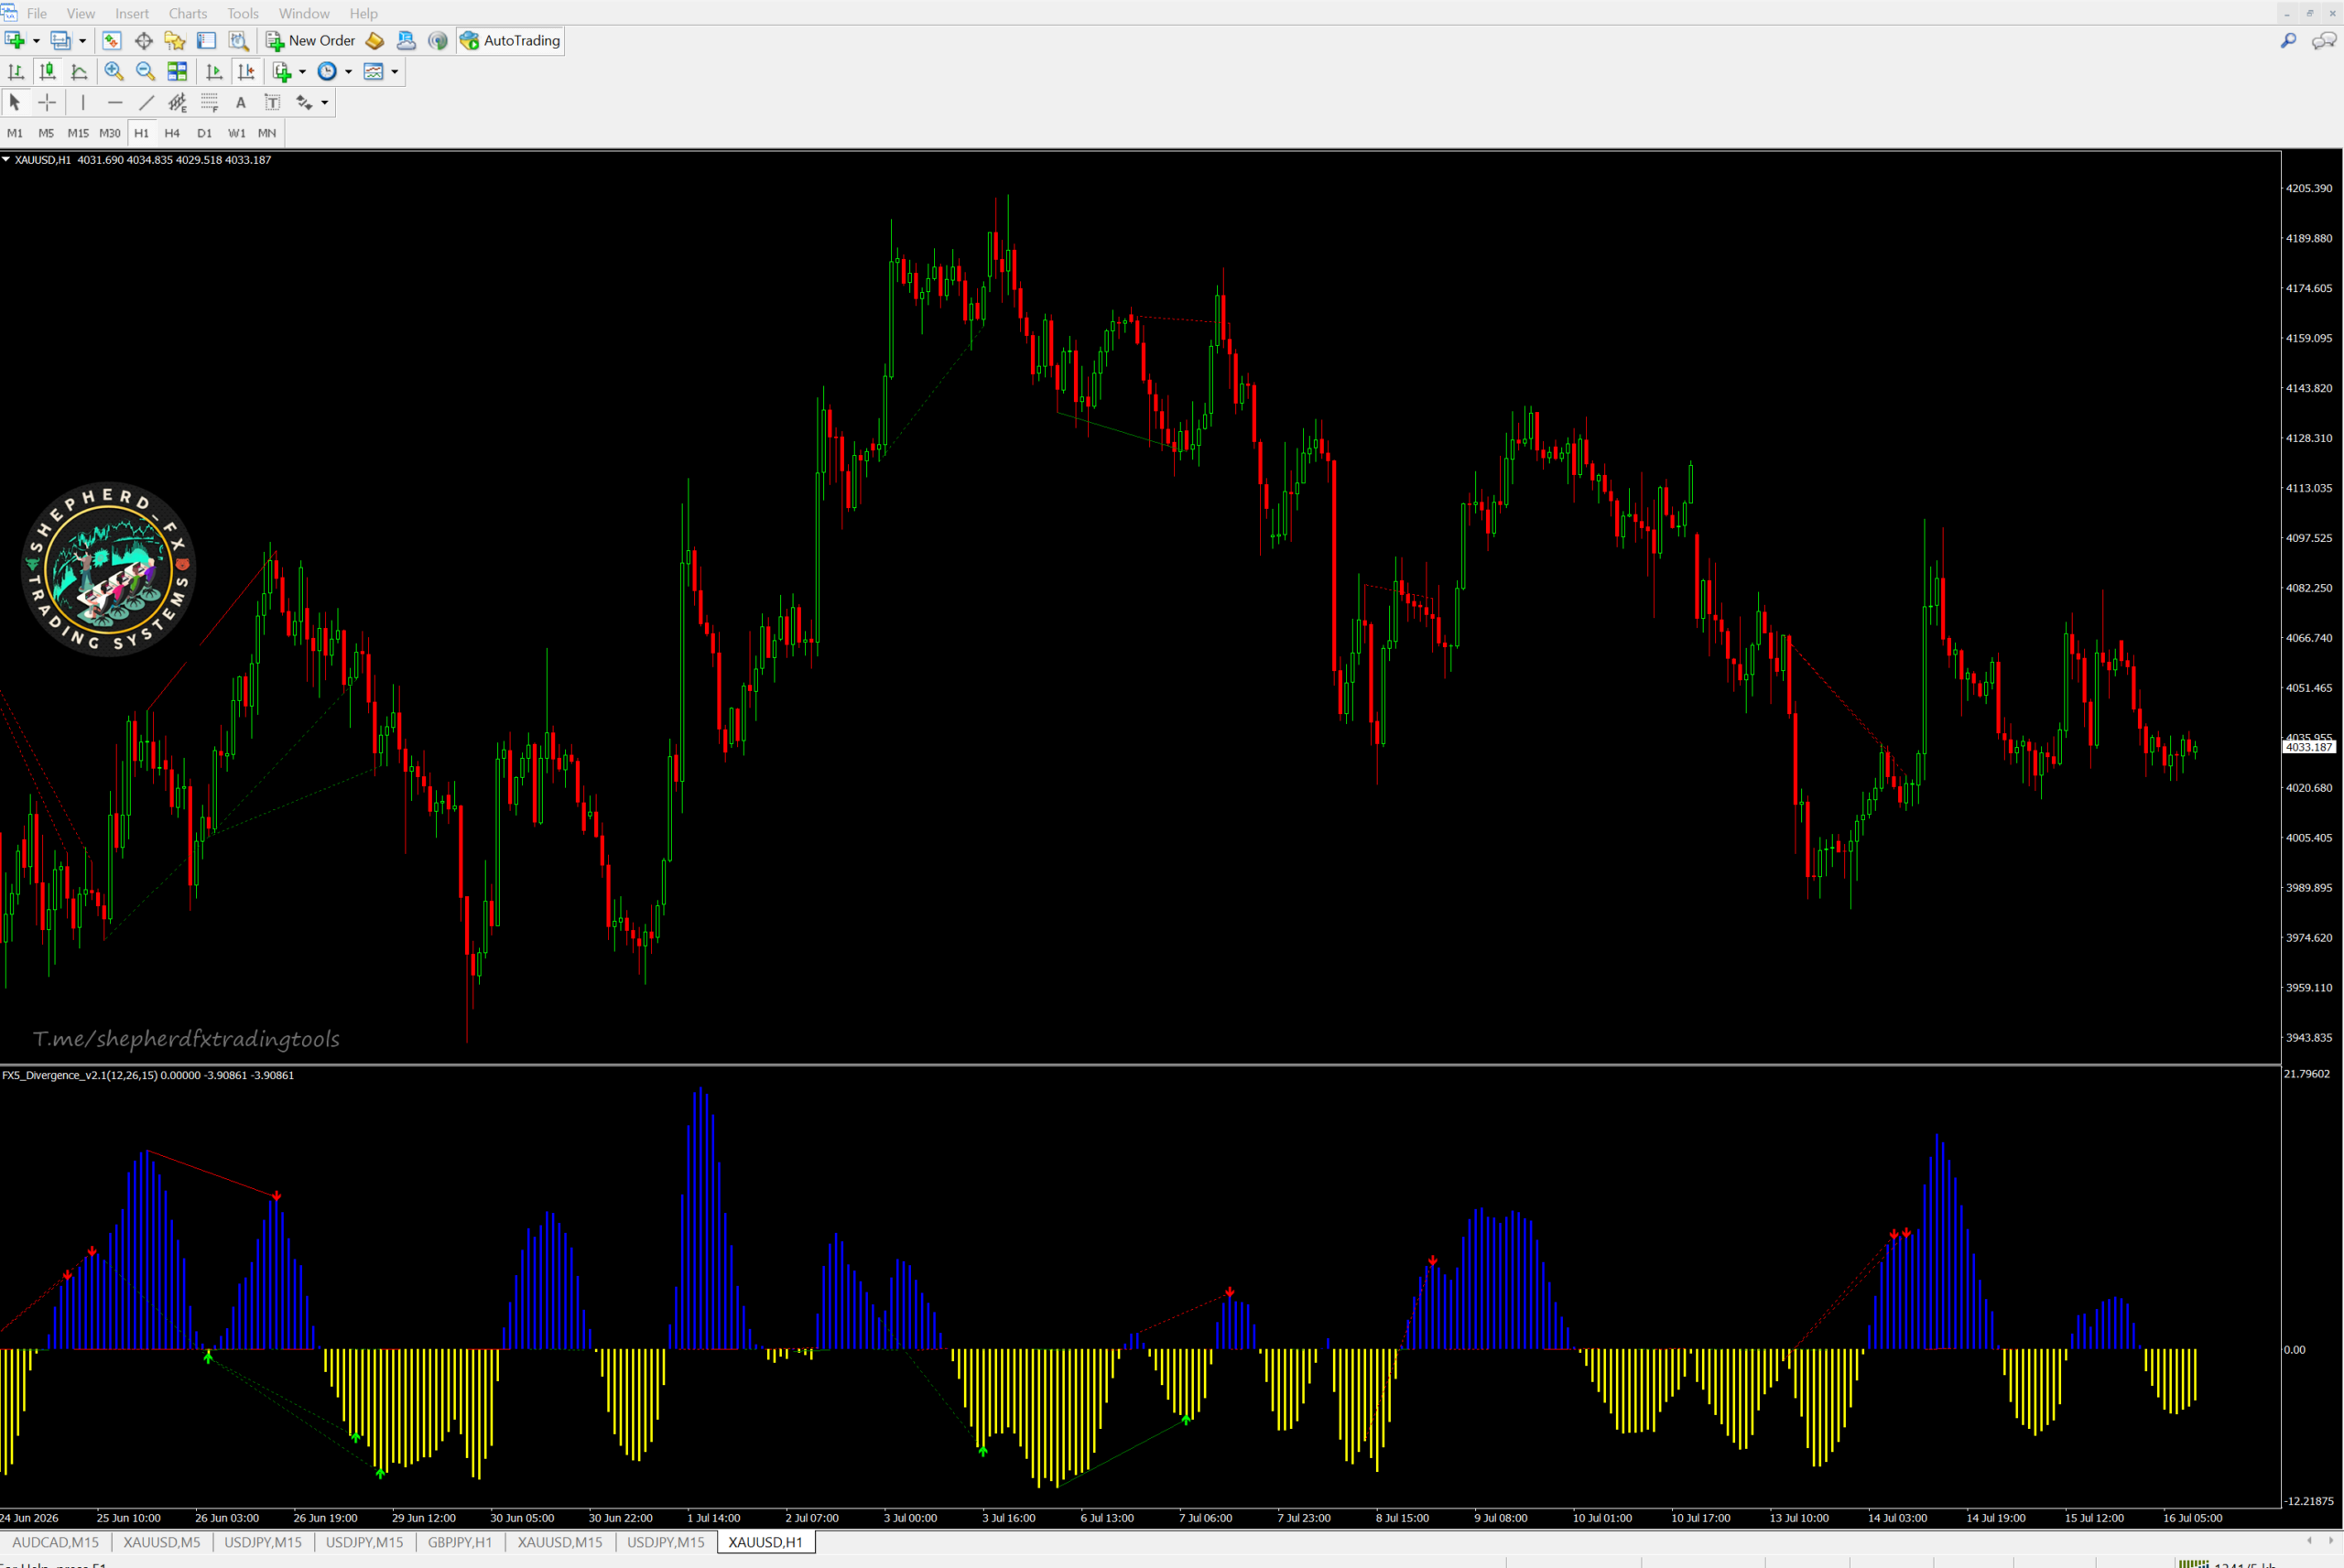This screenshot has width=2344, height=1568.
Task: Switch to Line Chart mode
Action: tap(79, 71)
